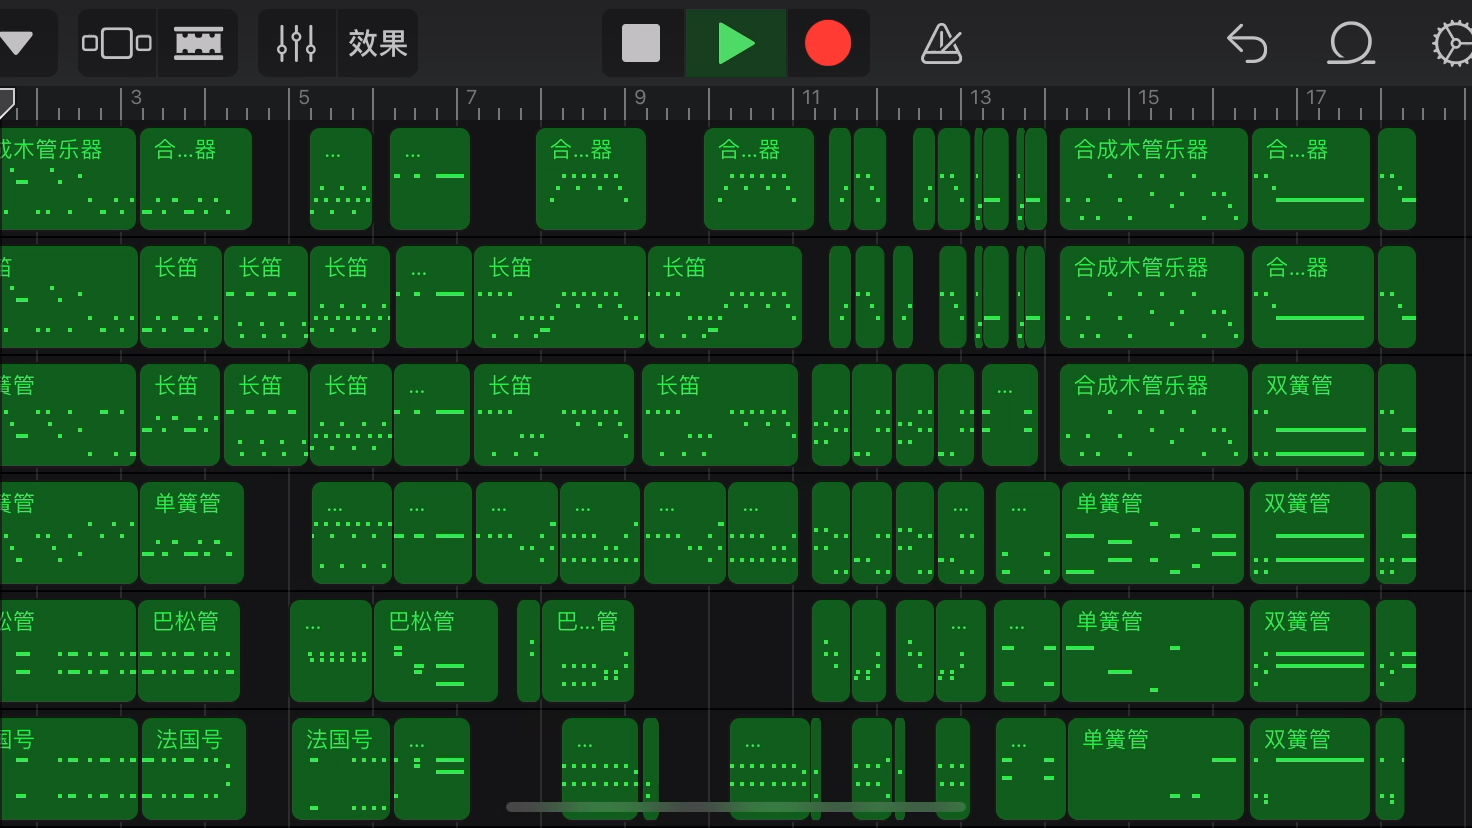This screenshot has width=1472, height=828.
Task: Tap the horizontal scroll indicator at the bottom
Action: pyautogui.click(x=736, y=806)
